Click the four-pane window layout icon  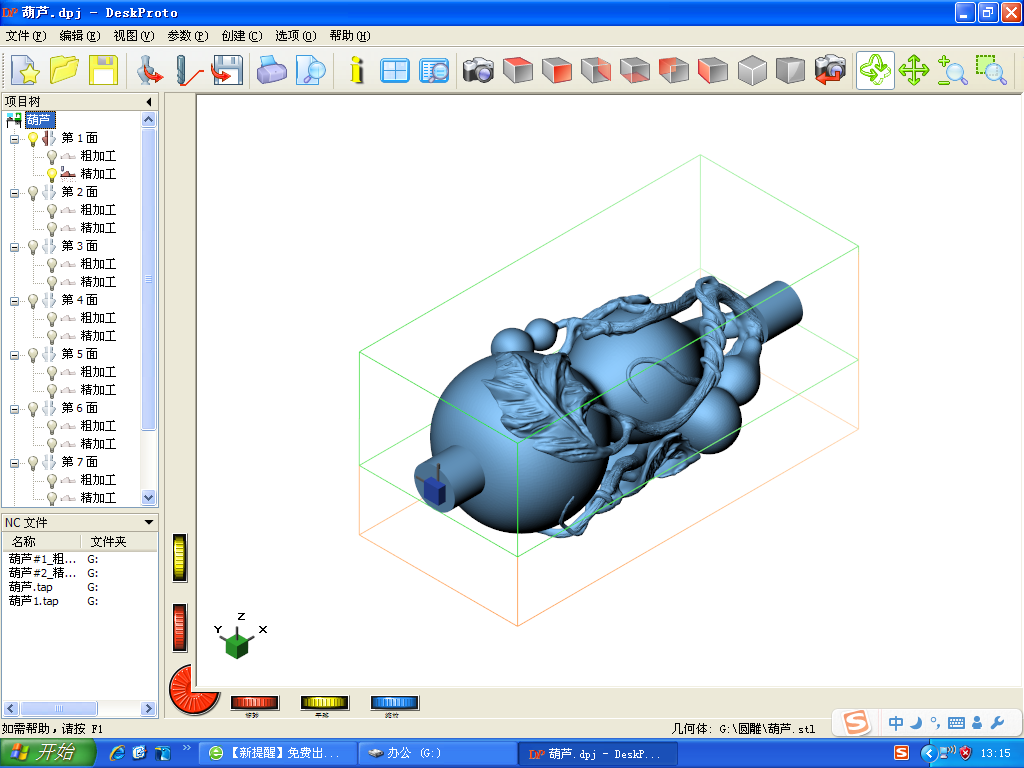click(x=395, y=70)
